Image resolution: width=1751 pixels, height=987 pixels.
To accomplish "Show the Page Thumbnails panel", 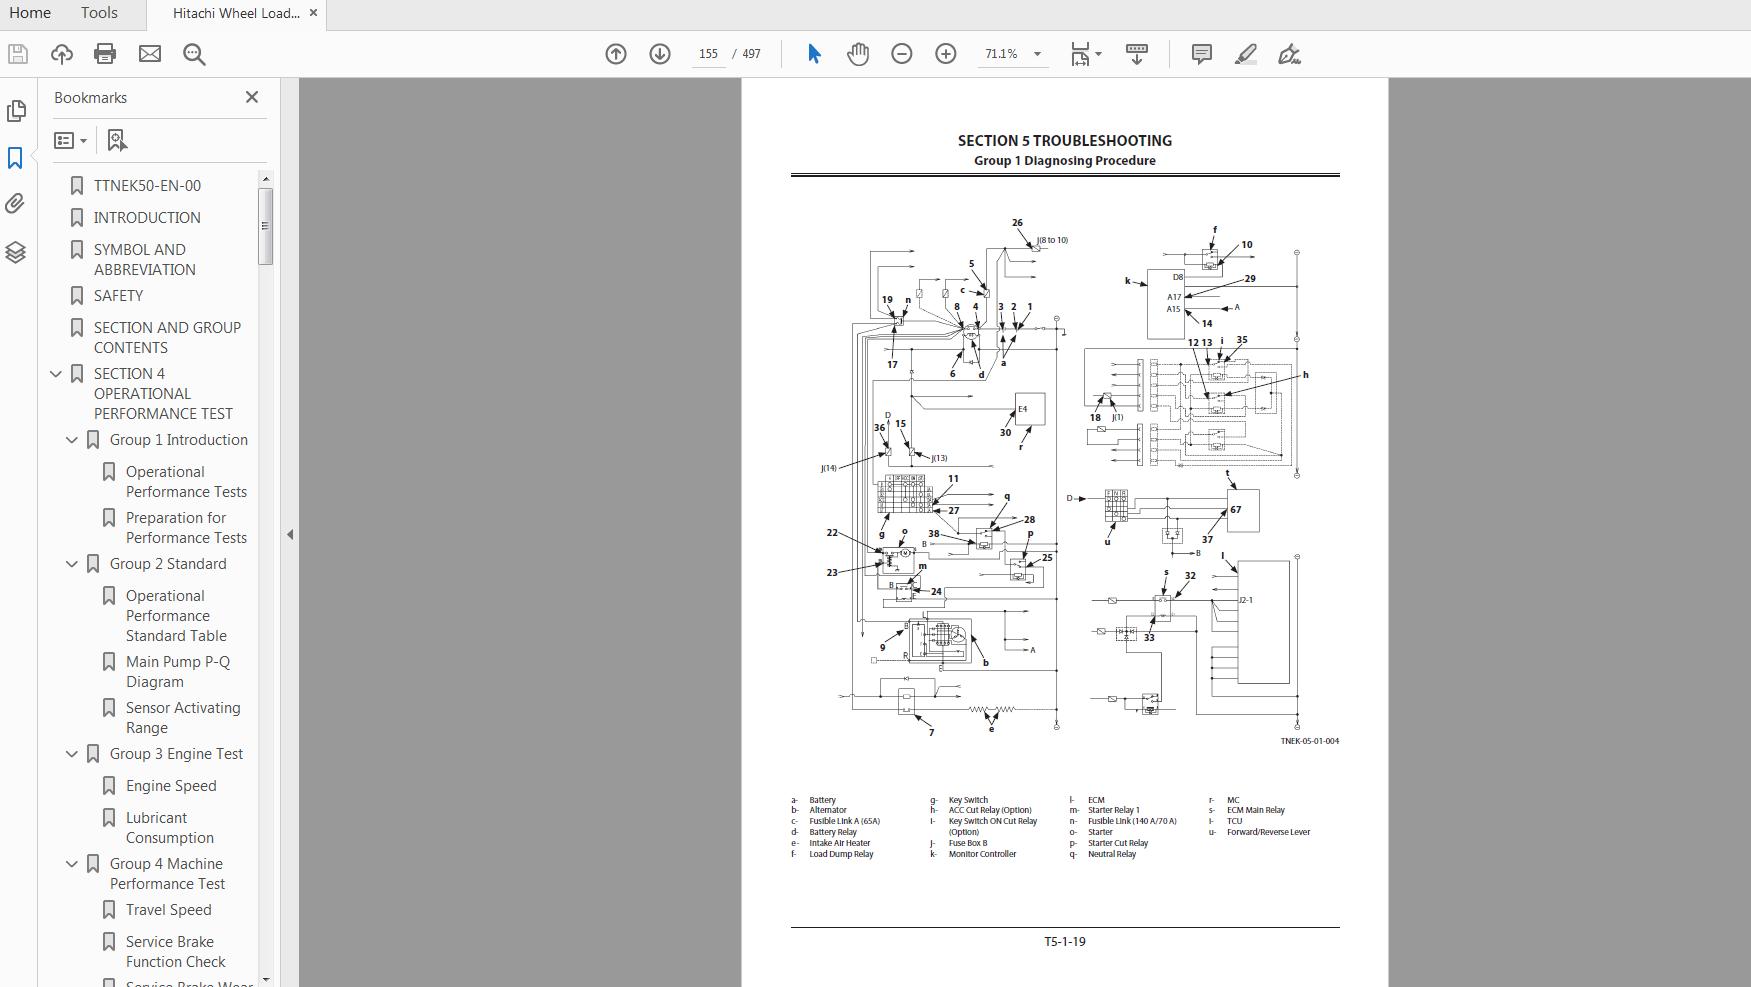I will [16, 111].
